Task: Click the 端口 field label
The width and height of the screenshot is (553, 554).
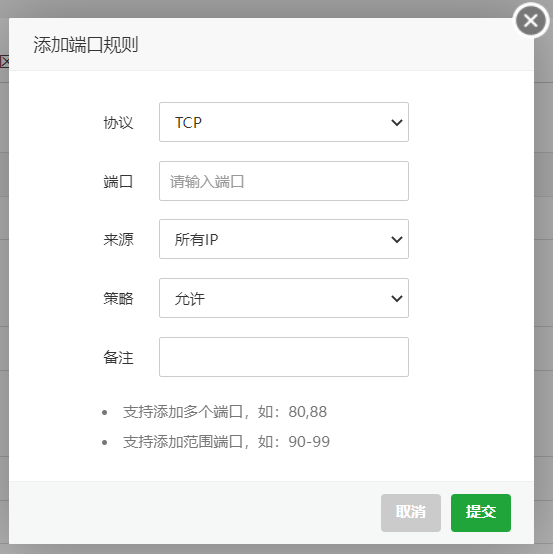Action: click(118, 182)
